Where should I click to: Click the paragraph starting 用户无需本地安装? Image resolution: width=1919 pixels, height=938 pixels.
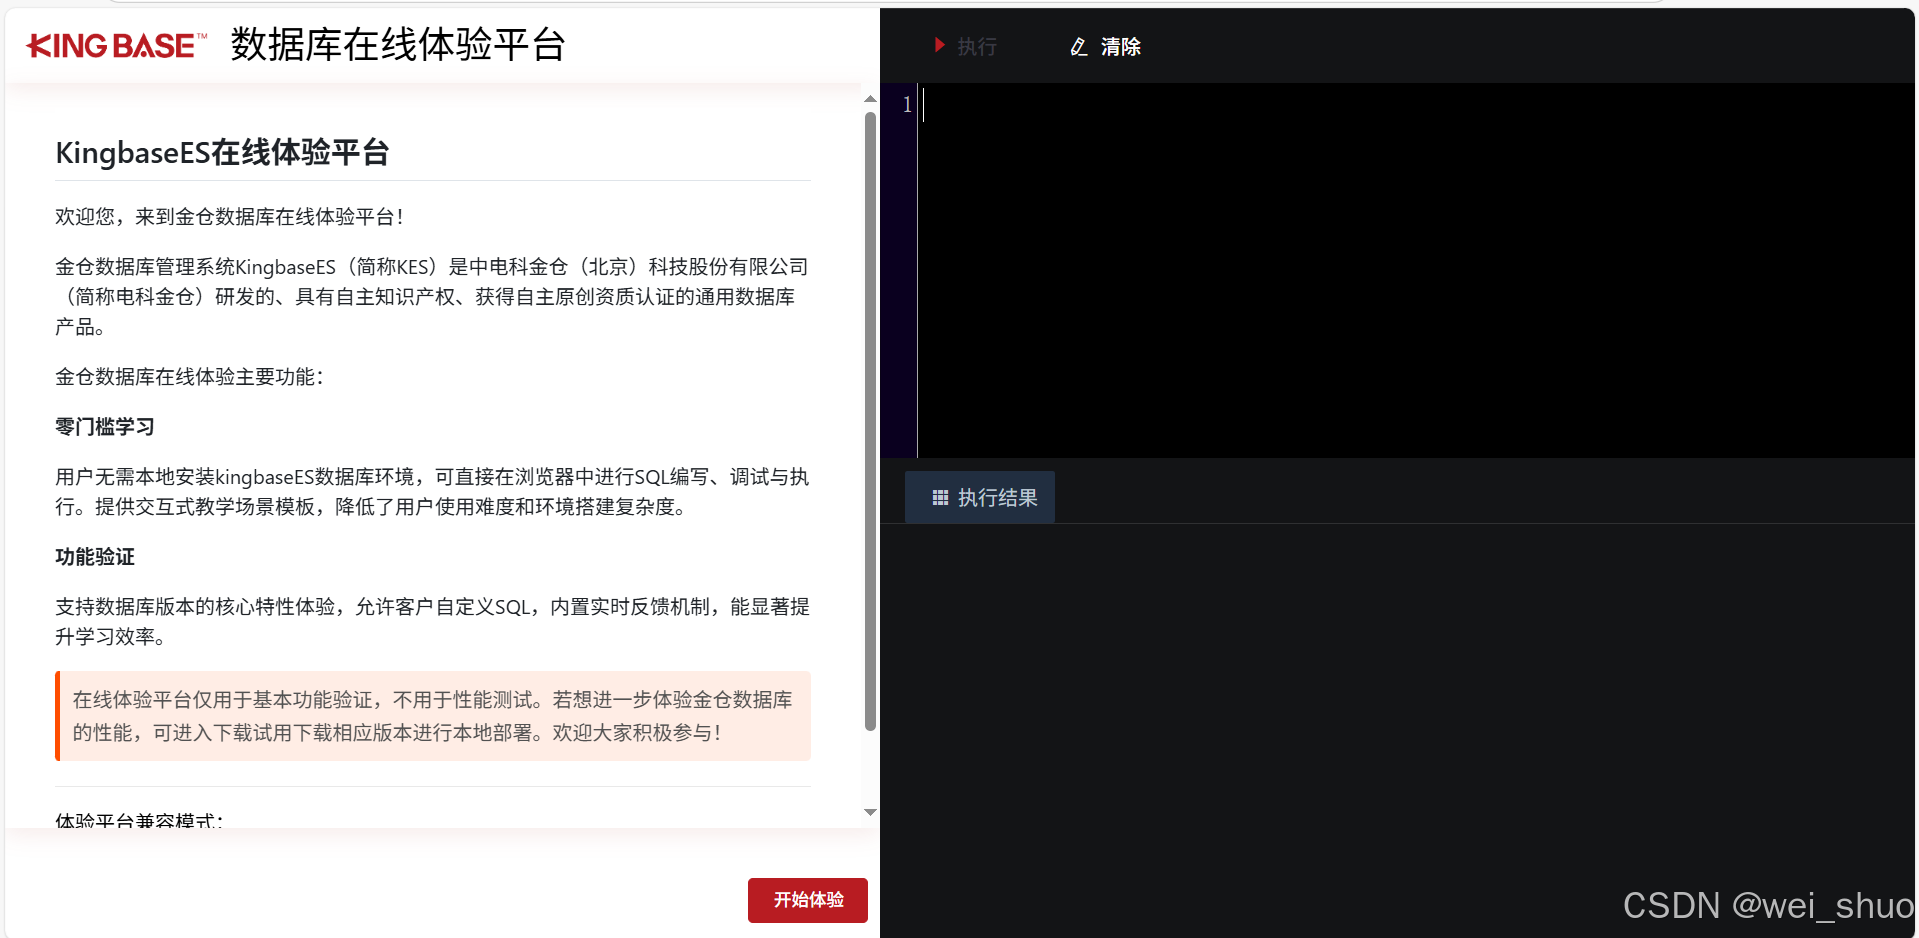pyautogui.click(x=432, y=492)
